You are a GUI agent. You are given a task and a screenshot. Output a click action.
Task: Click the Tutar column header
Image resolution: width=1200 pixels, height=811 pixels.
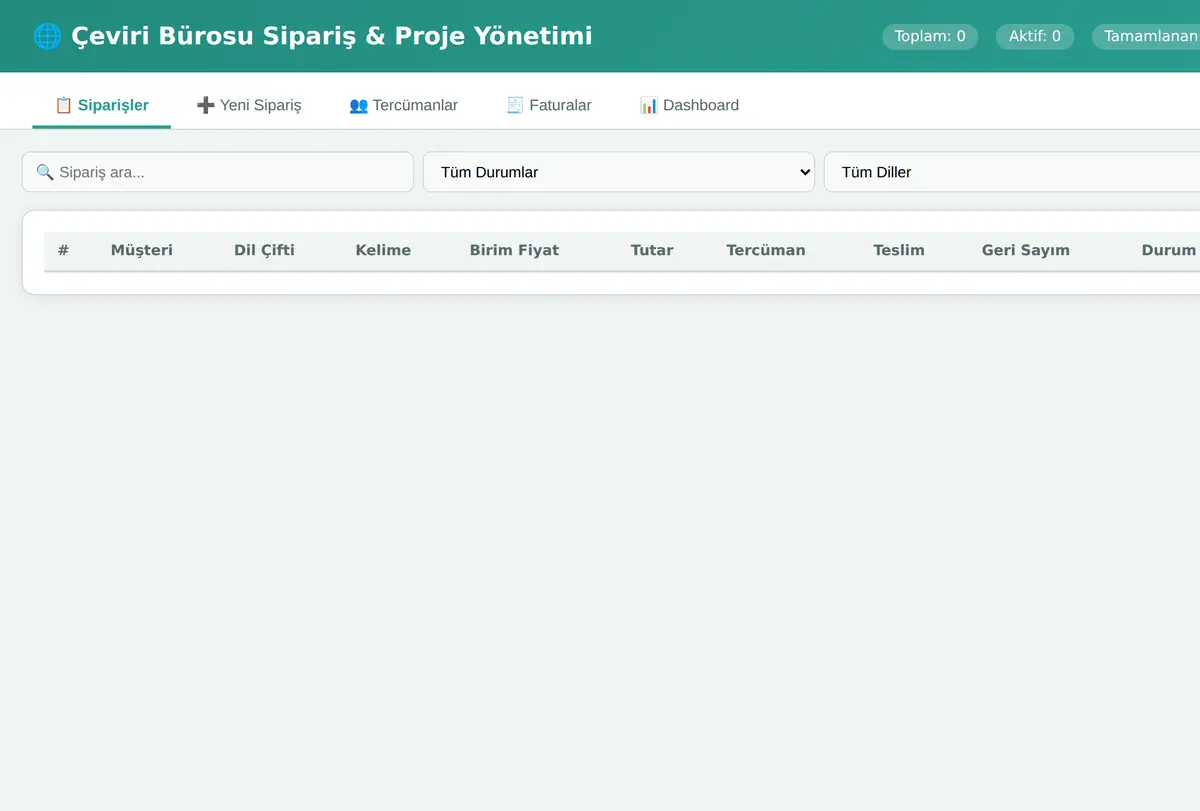click(652, 250)
